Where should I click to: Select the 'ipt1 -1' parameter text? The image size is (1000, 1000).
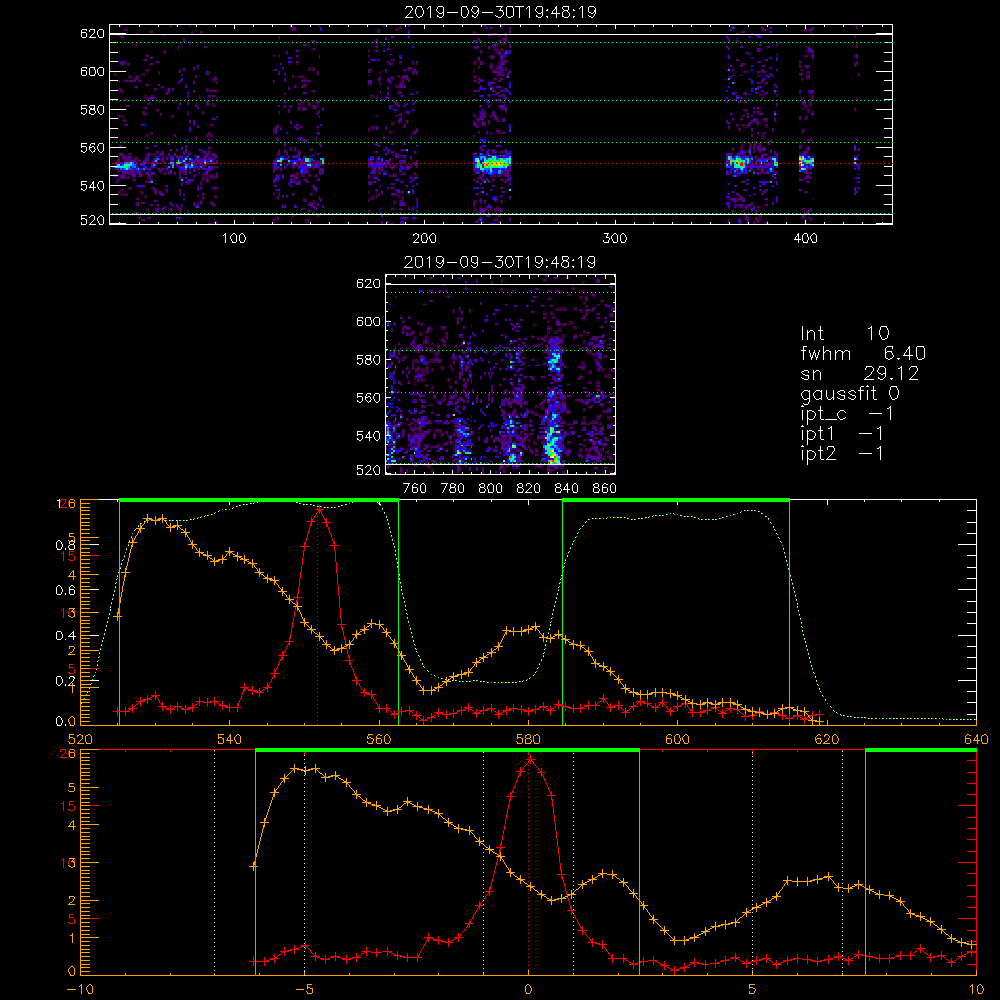[x=842, y=434]
